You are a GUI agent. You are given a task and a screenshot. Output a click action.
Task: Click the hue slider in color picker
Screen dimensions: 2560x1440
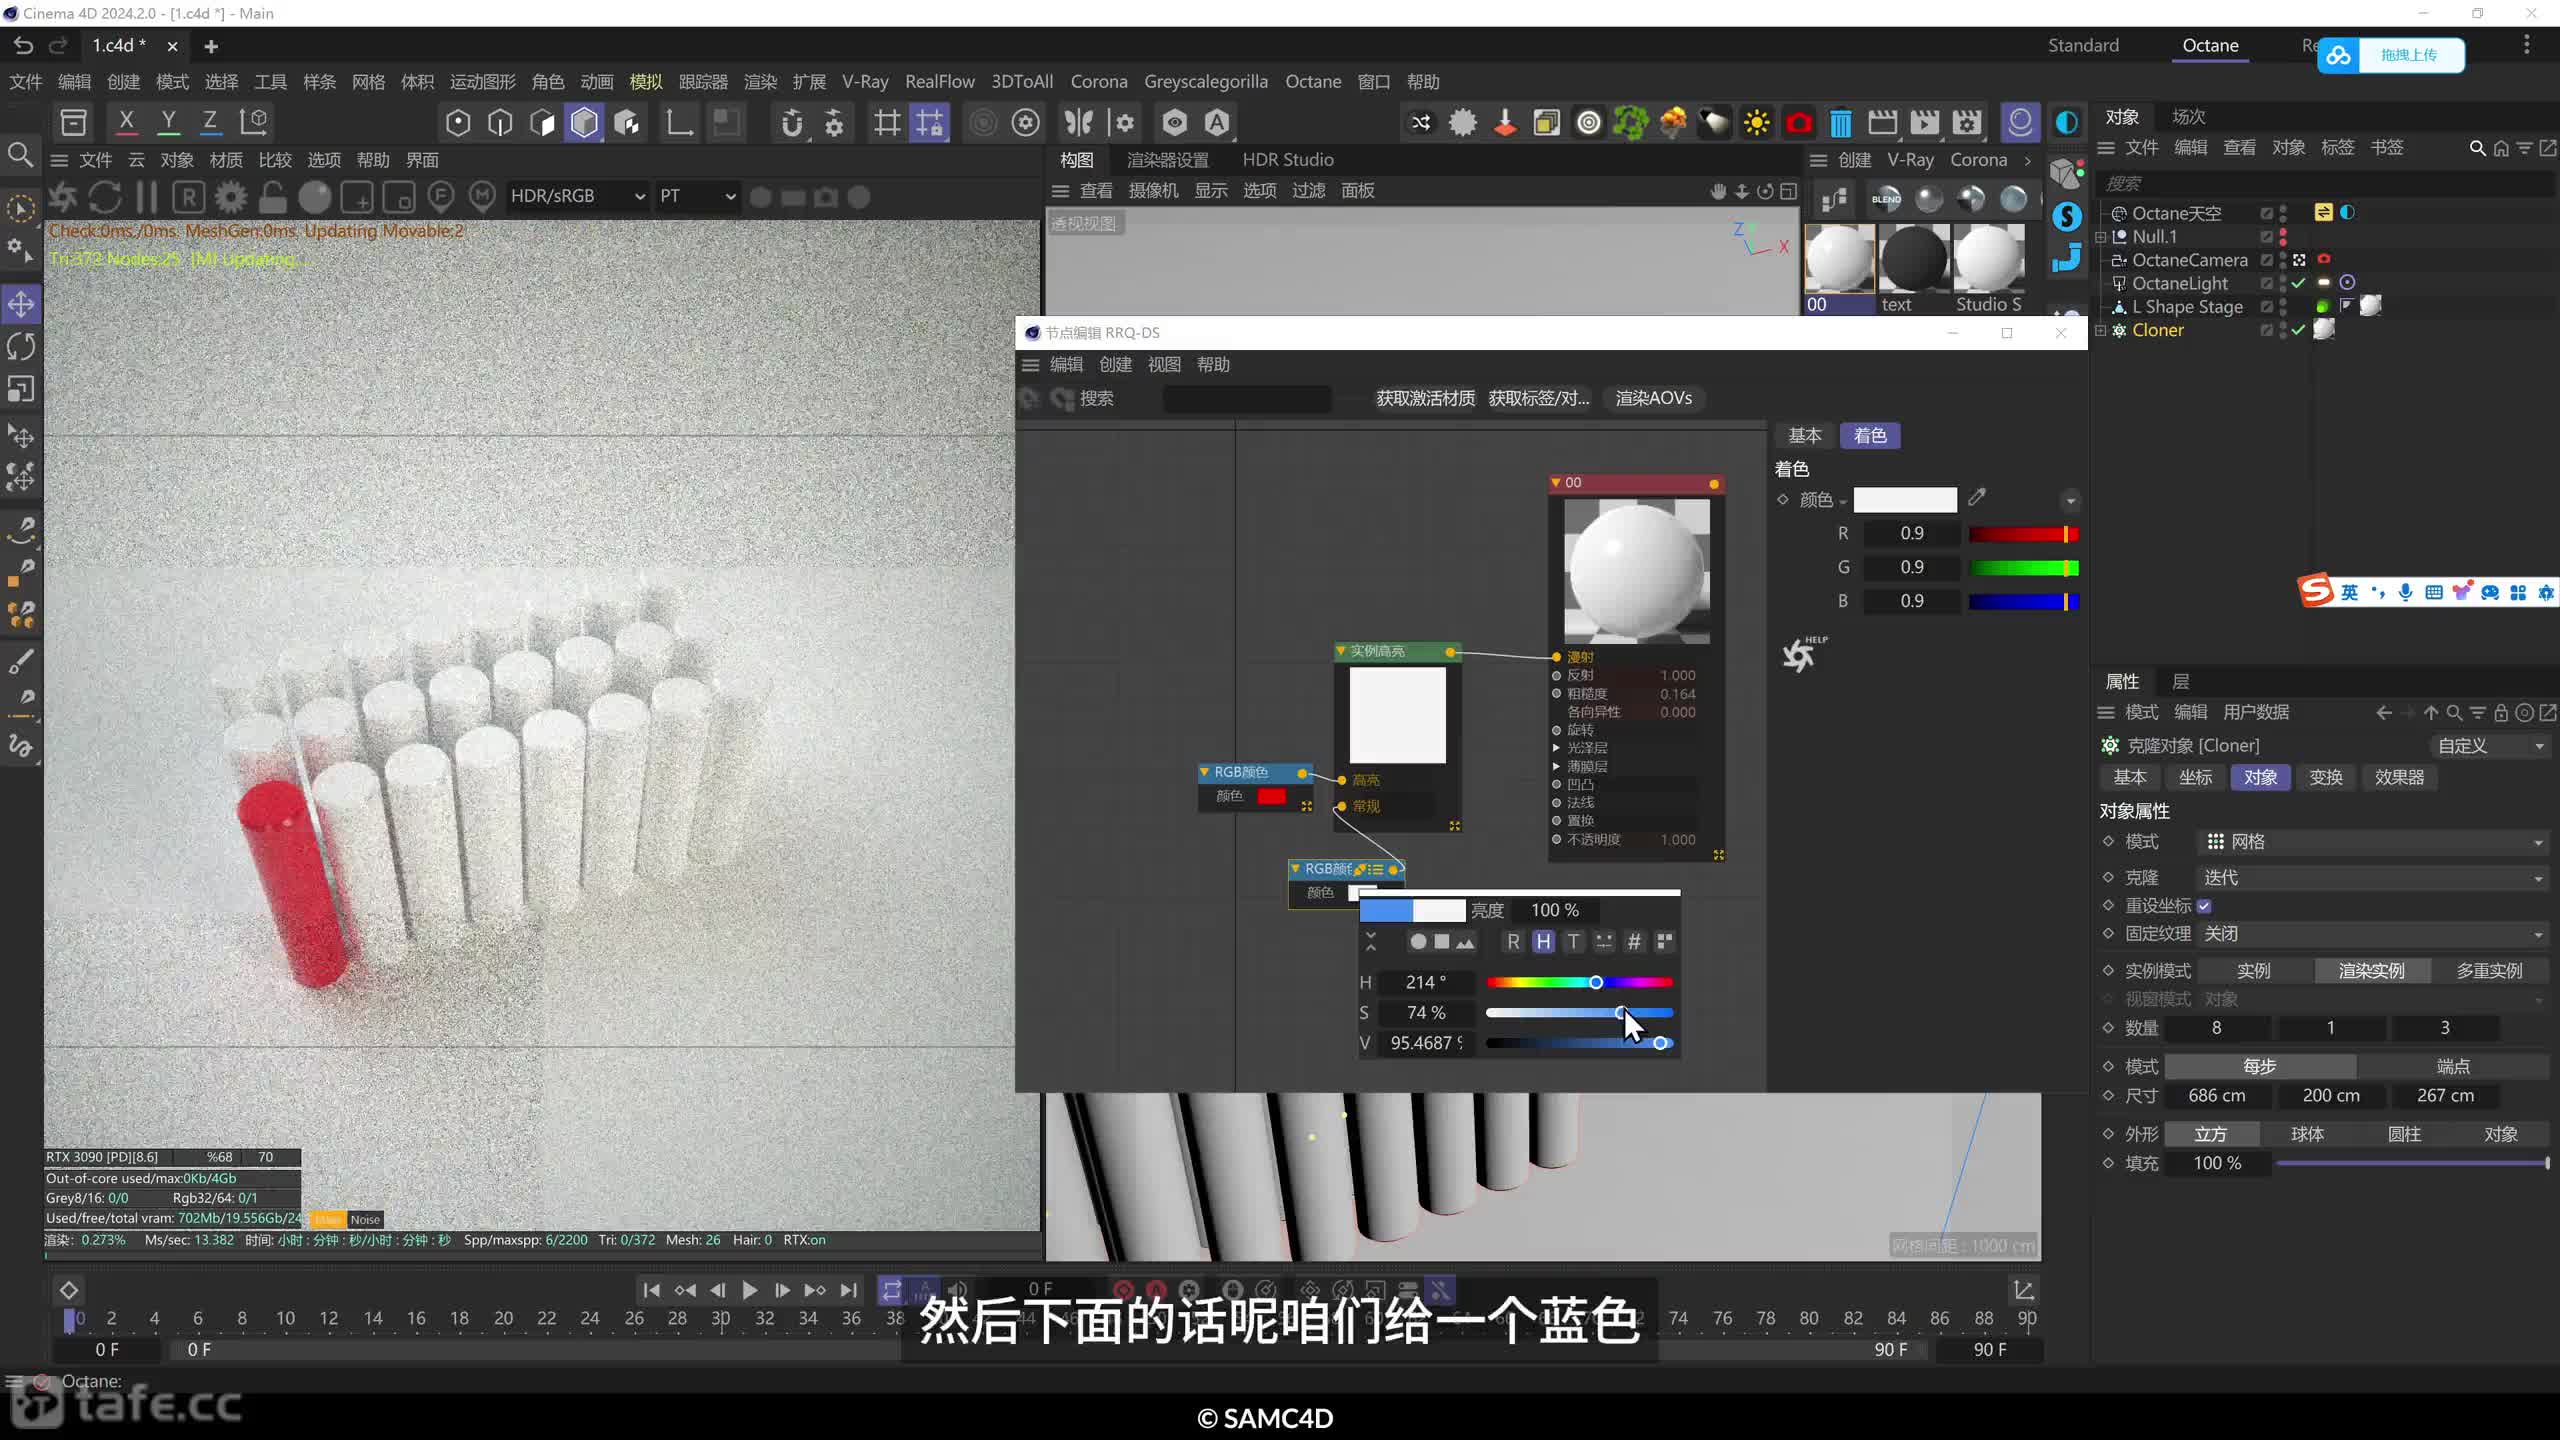click(x=1579, y=983)
